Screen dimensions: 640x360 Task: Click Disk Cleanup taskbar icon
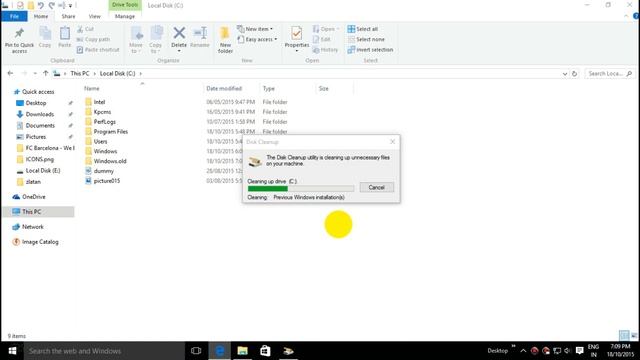point(288,351)
